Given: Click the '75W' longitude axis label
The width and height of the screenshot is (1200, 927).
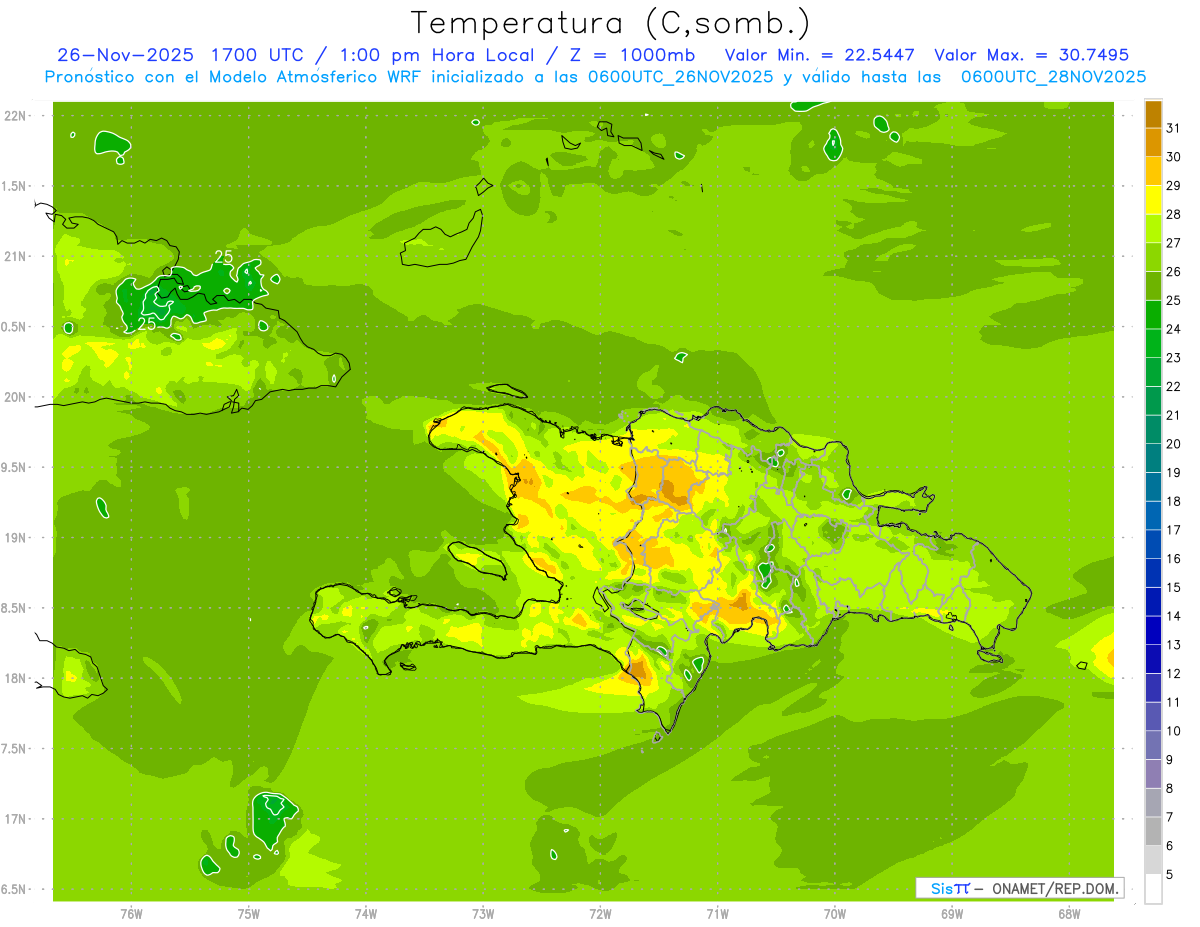Looking at the screenshot, I should pyautogui.click(x=249, y=914).
